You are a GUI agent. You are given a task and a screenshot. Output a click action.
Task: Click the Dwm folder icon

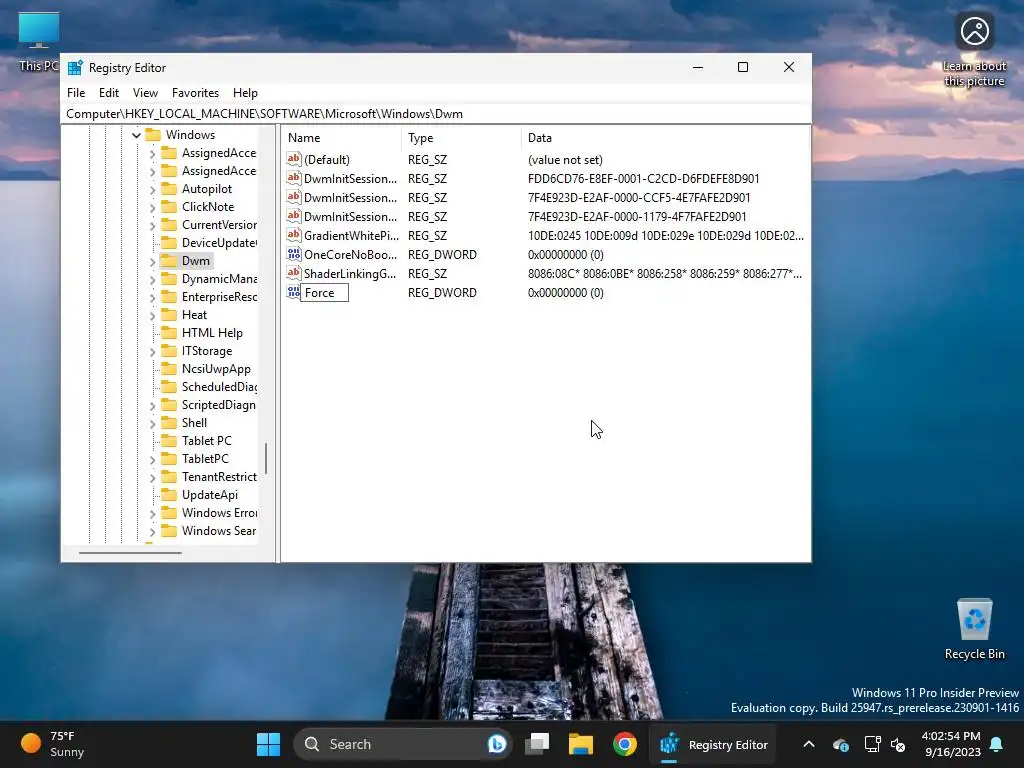(169, 261)
